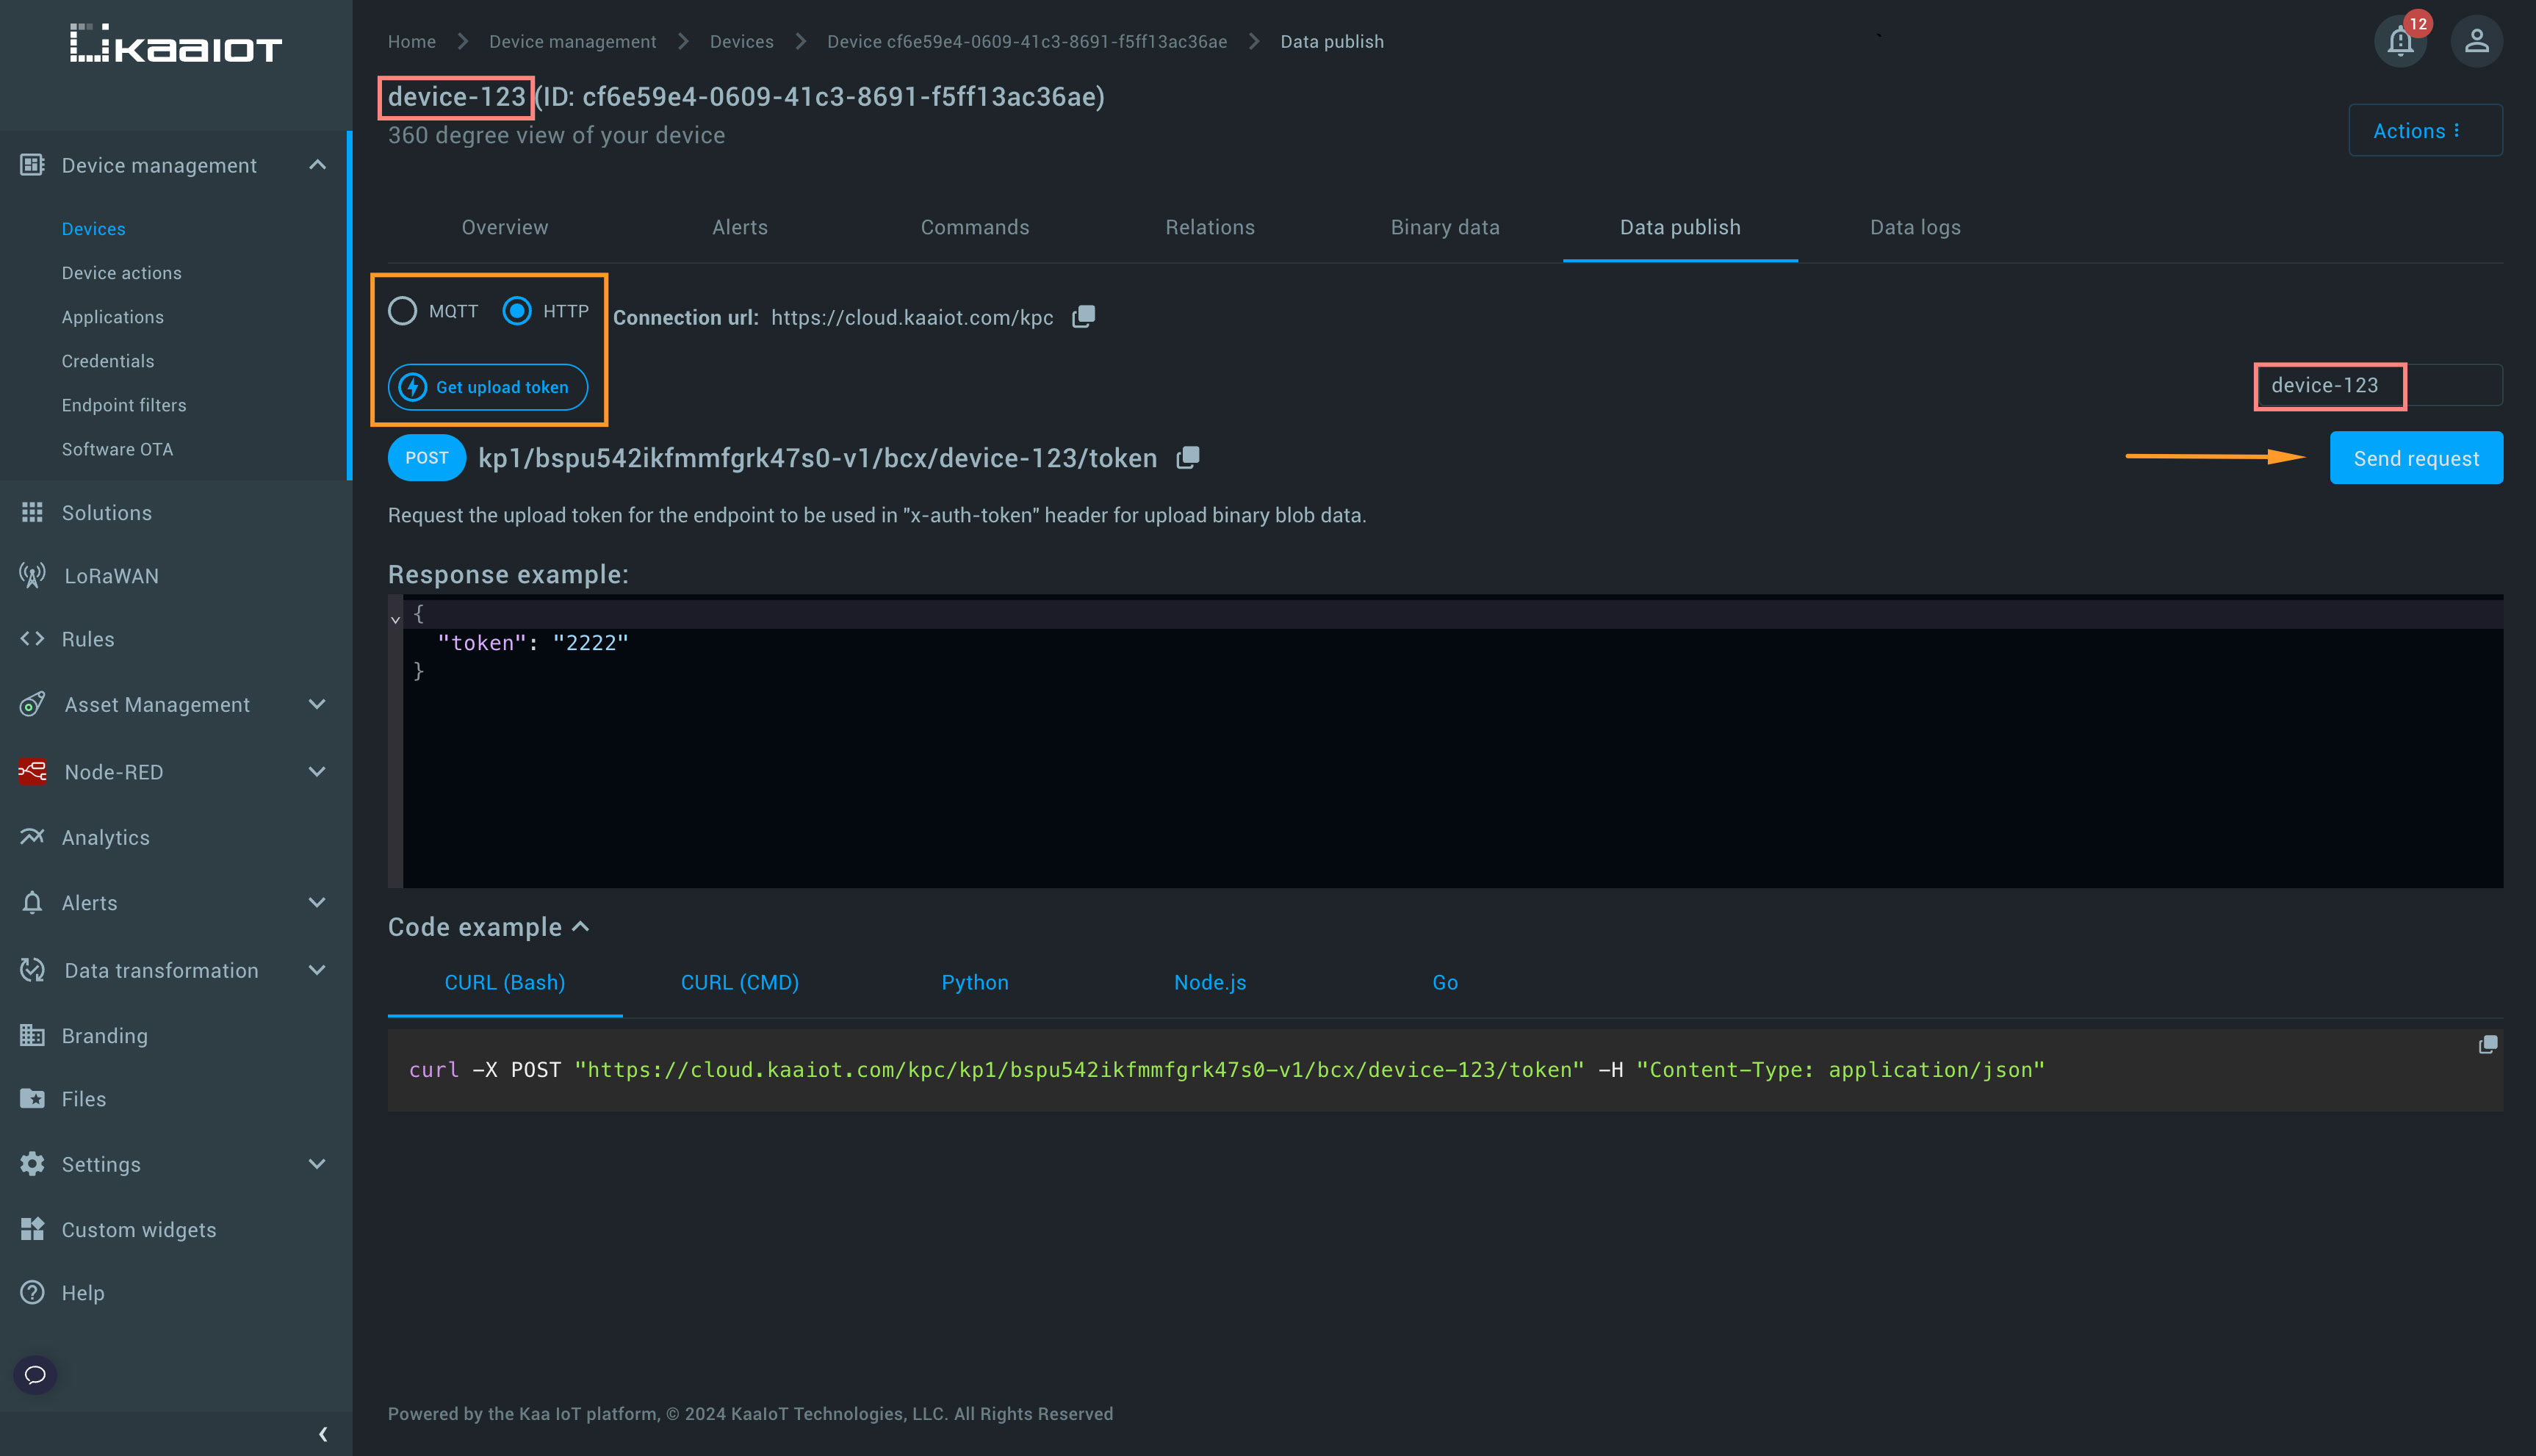Expand the Data transformation chevron
The width and height of the screenshot is (2536, 1456).
coord(317,970)
